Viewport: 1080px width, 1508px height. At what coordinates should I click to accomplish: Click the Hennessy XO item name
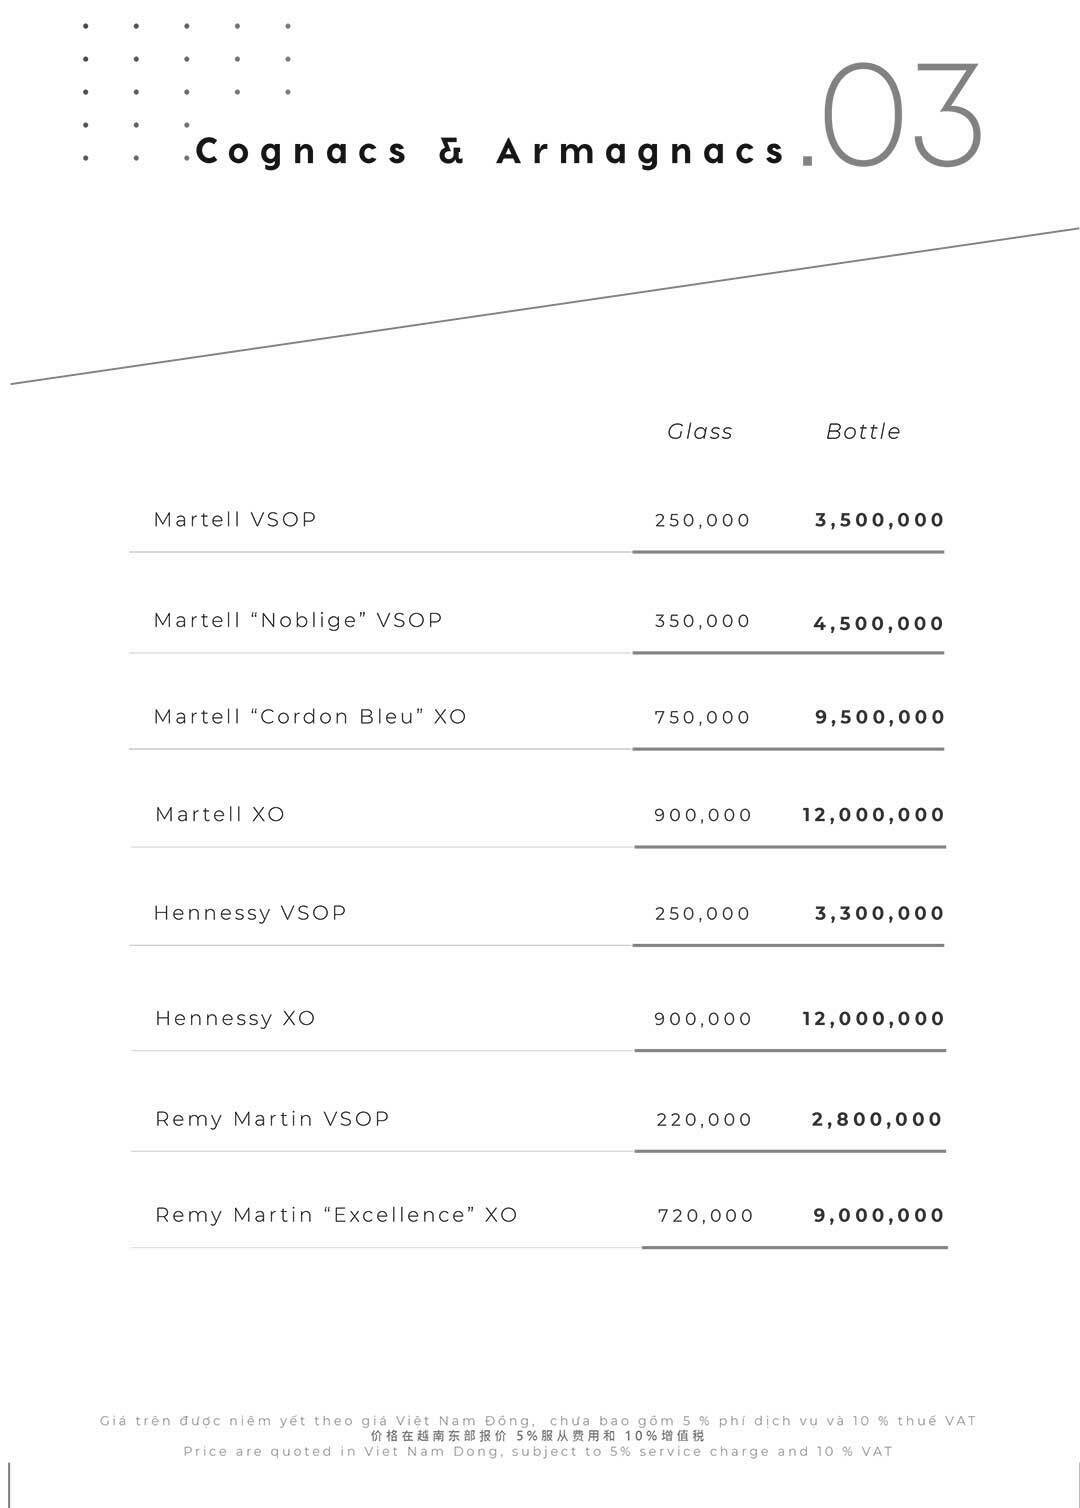coord(235,1019)
